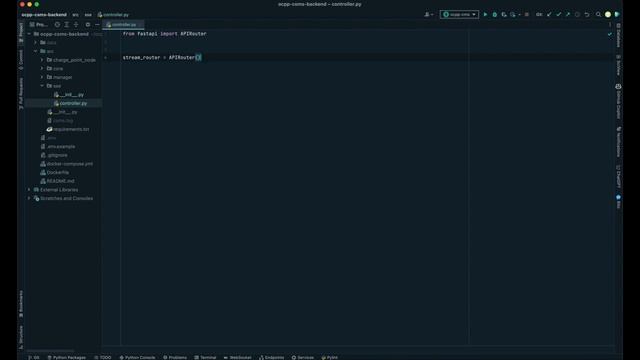Open the Pylint tool window tab
640x360 pixels.
click(329, 357)
